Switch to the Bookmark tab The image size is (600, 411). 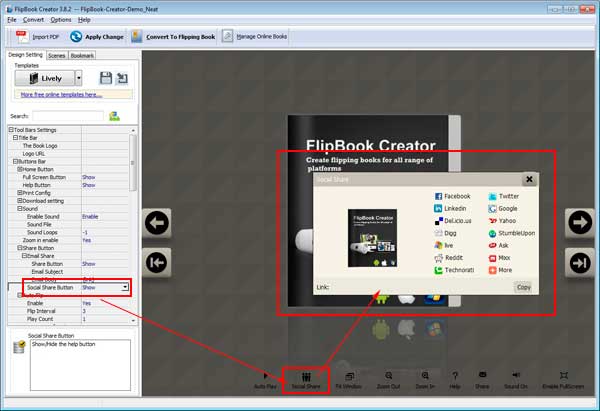82,55
